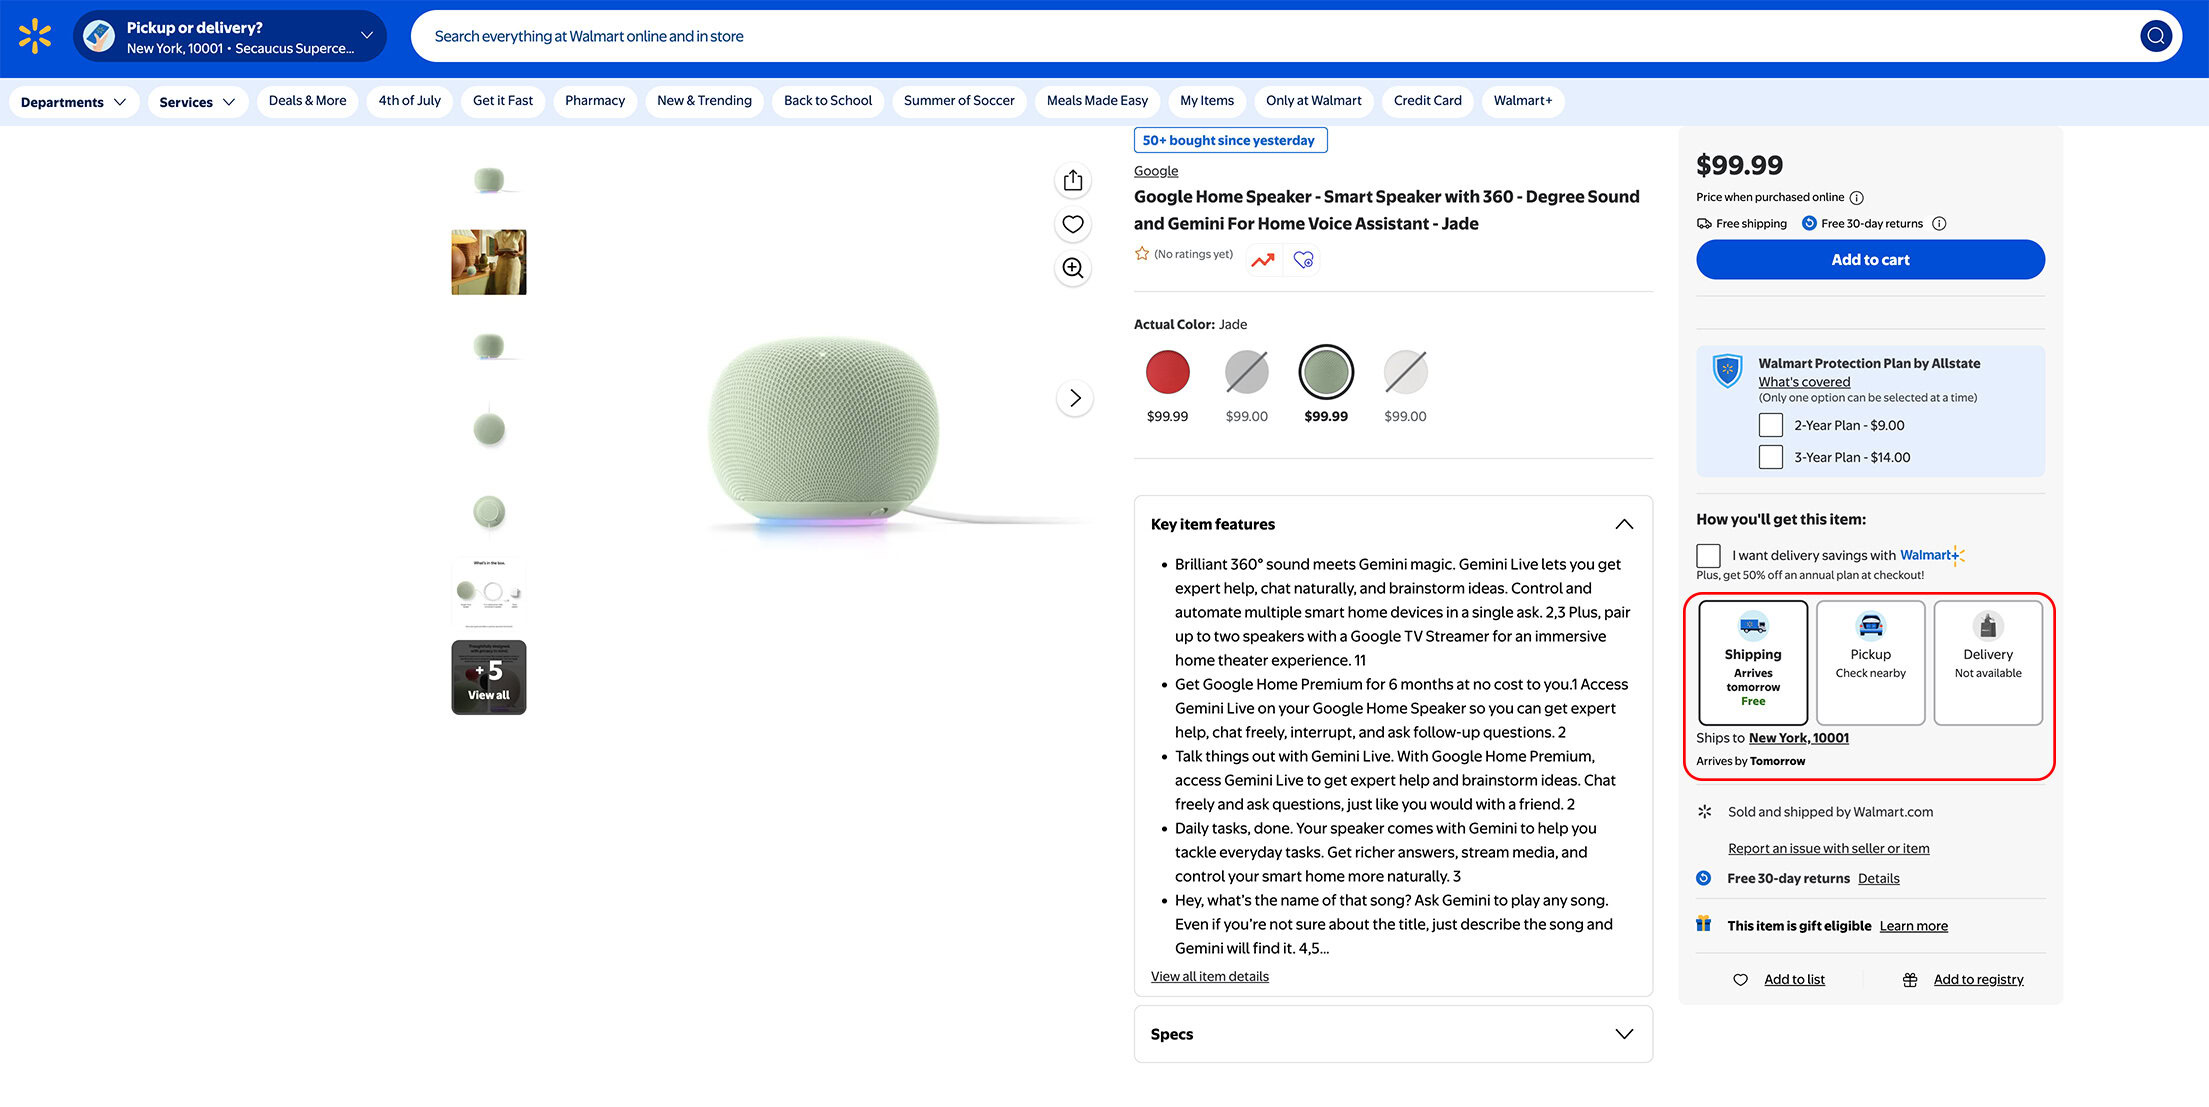
Task: Select the Pickup fulfillment option
Action: coord(1870,662)
